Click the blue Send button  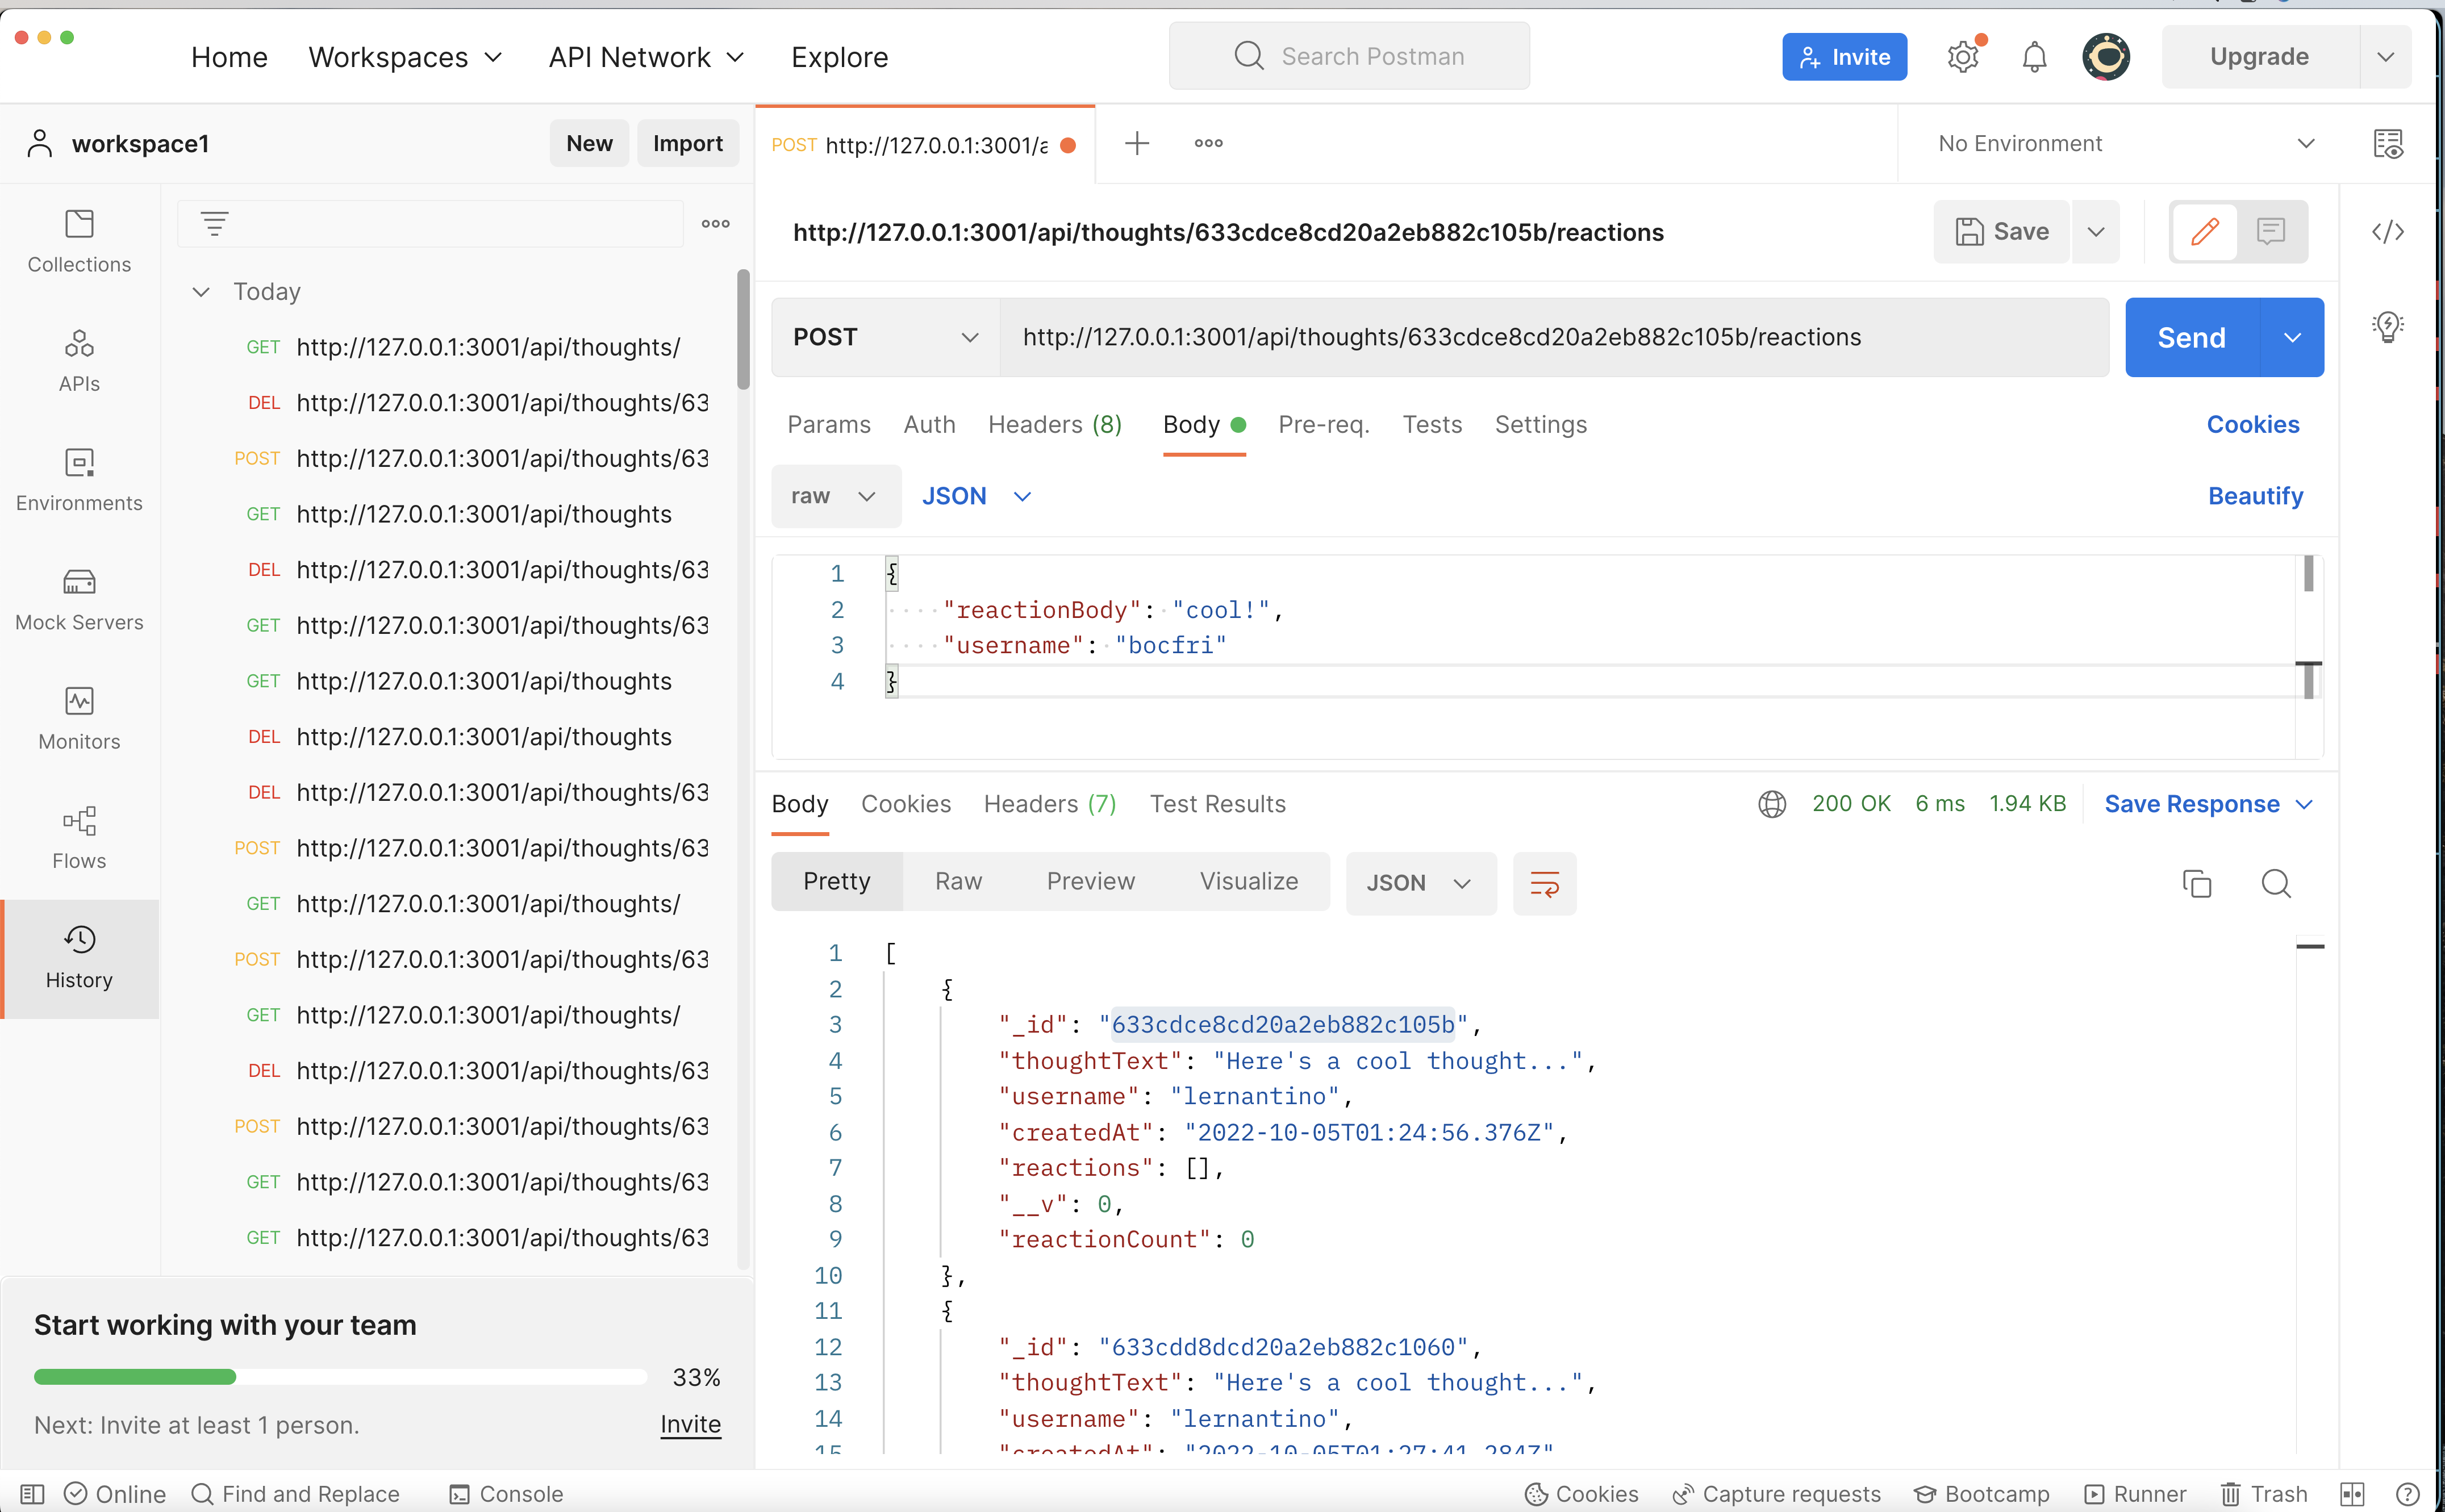[x=2191, y=337]
